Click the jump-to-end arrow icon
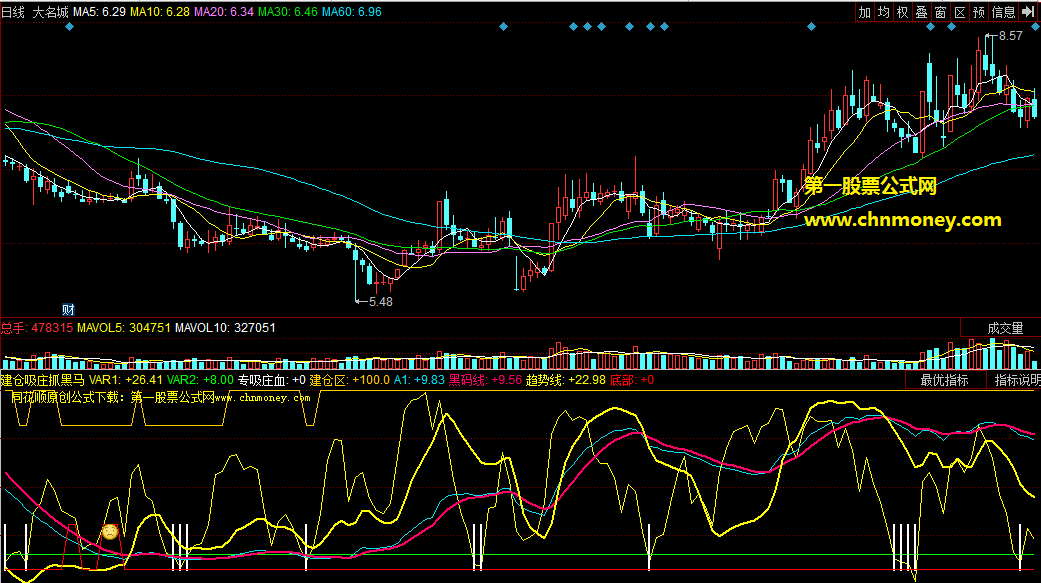This screenshot has width=1041, height=583. [1028, 12]
